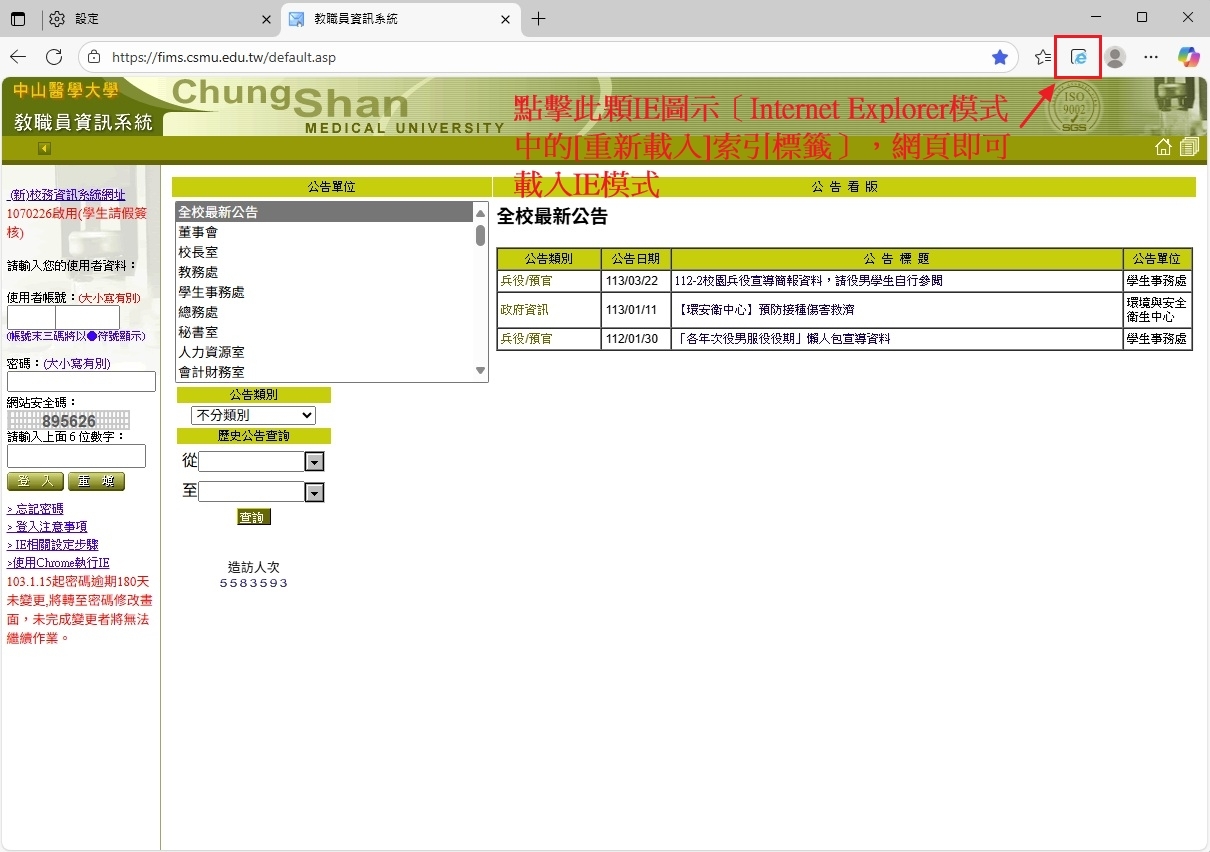Viewport: 1210px width, 852px height.
Task: Collapse sidebar with the left arrow icon
Action: pos(44,149)
